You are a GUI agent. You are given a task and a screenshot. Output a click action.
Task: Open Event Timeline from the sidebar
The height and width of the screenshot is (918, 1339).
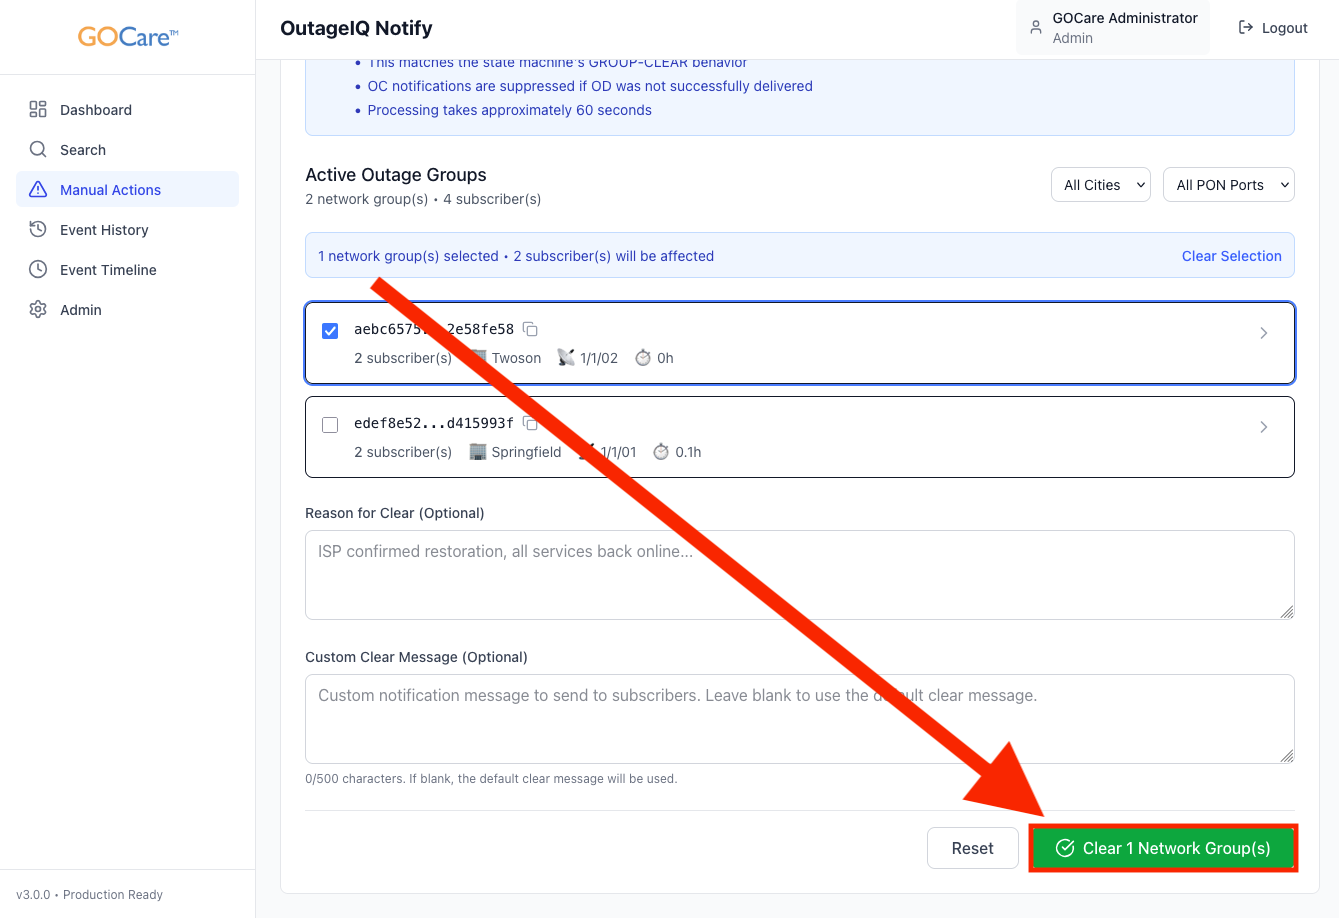pos(108,270)
